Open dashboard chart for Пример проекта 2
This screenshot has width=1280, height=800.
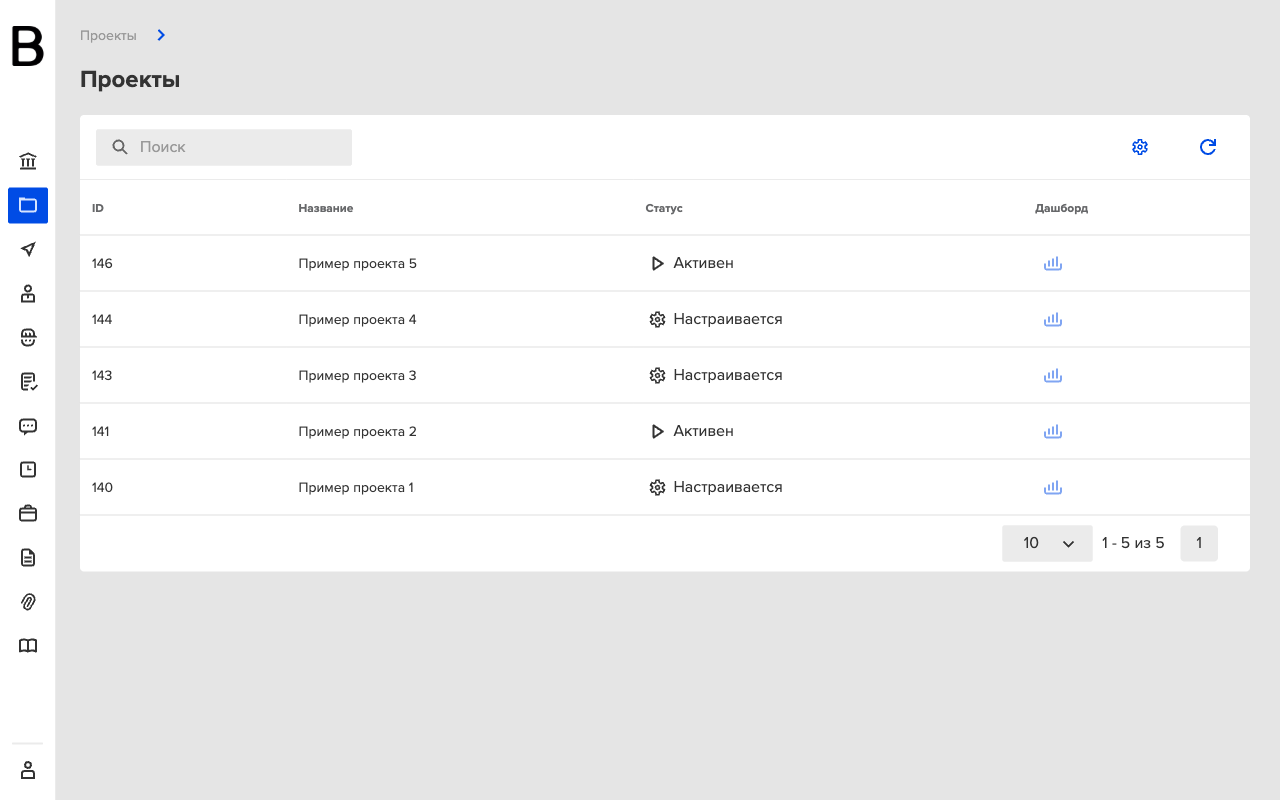[x=1052, y=432]
